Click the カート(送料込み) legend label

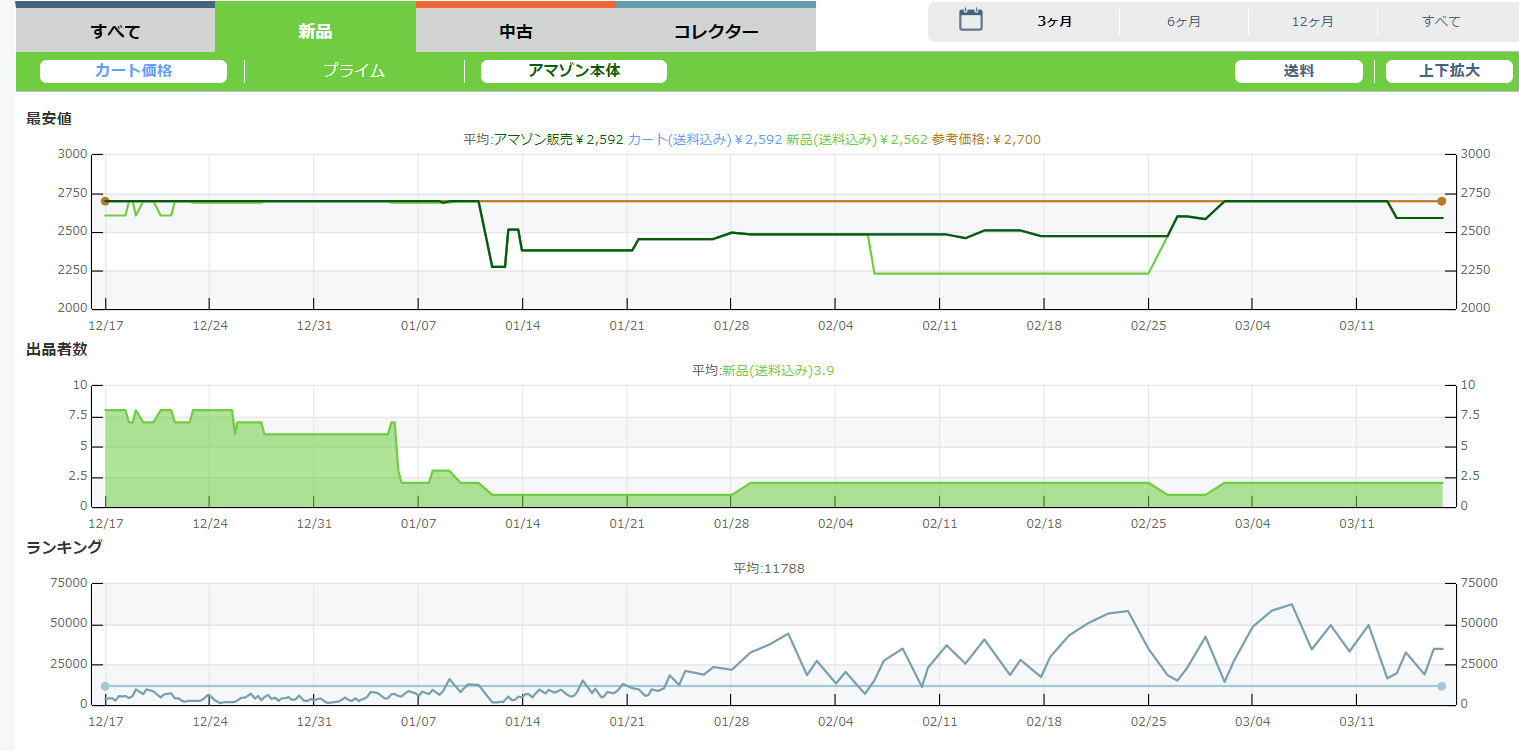679,139
